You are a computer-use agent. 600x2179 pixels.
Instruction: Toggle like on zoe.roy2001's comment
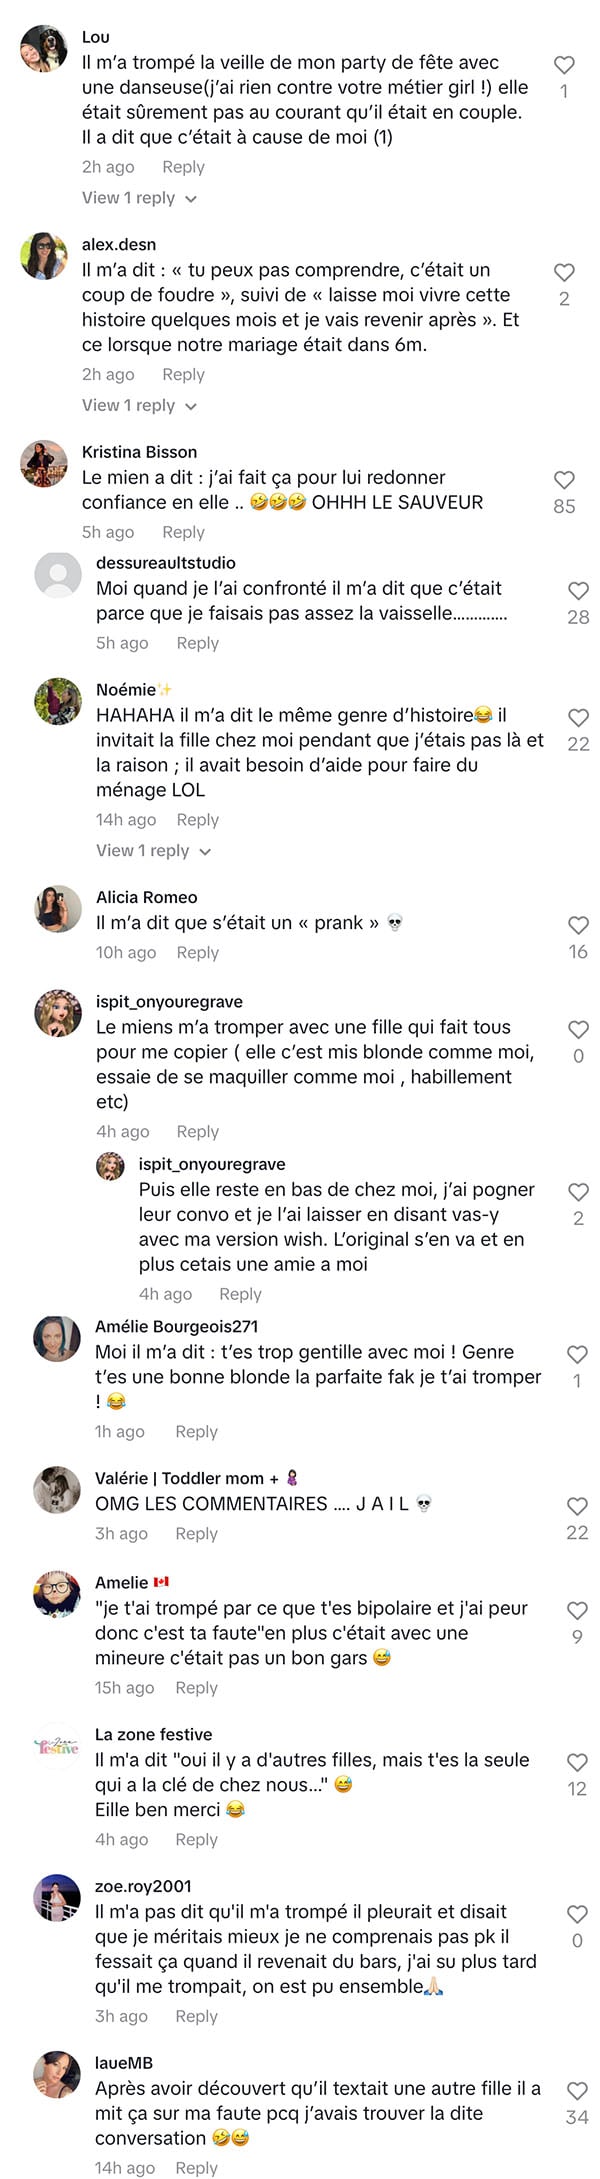(x=577, y=1914)
